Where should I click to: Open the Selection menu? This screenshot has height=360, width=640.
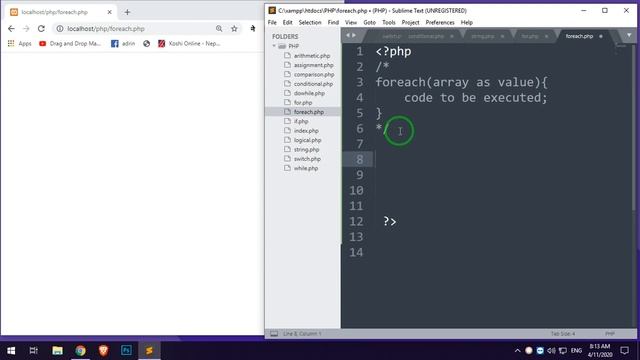[x=310, y=22]
